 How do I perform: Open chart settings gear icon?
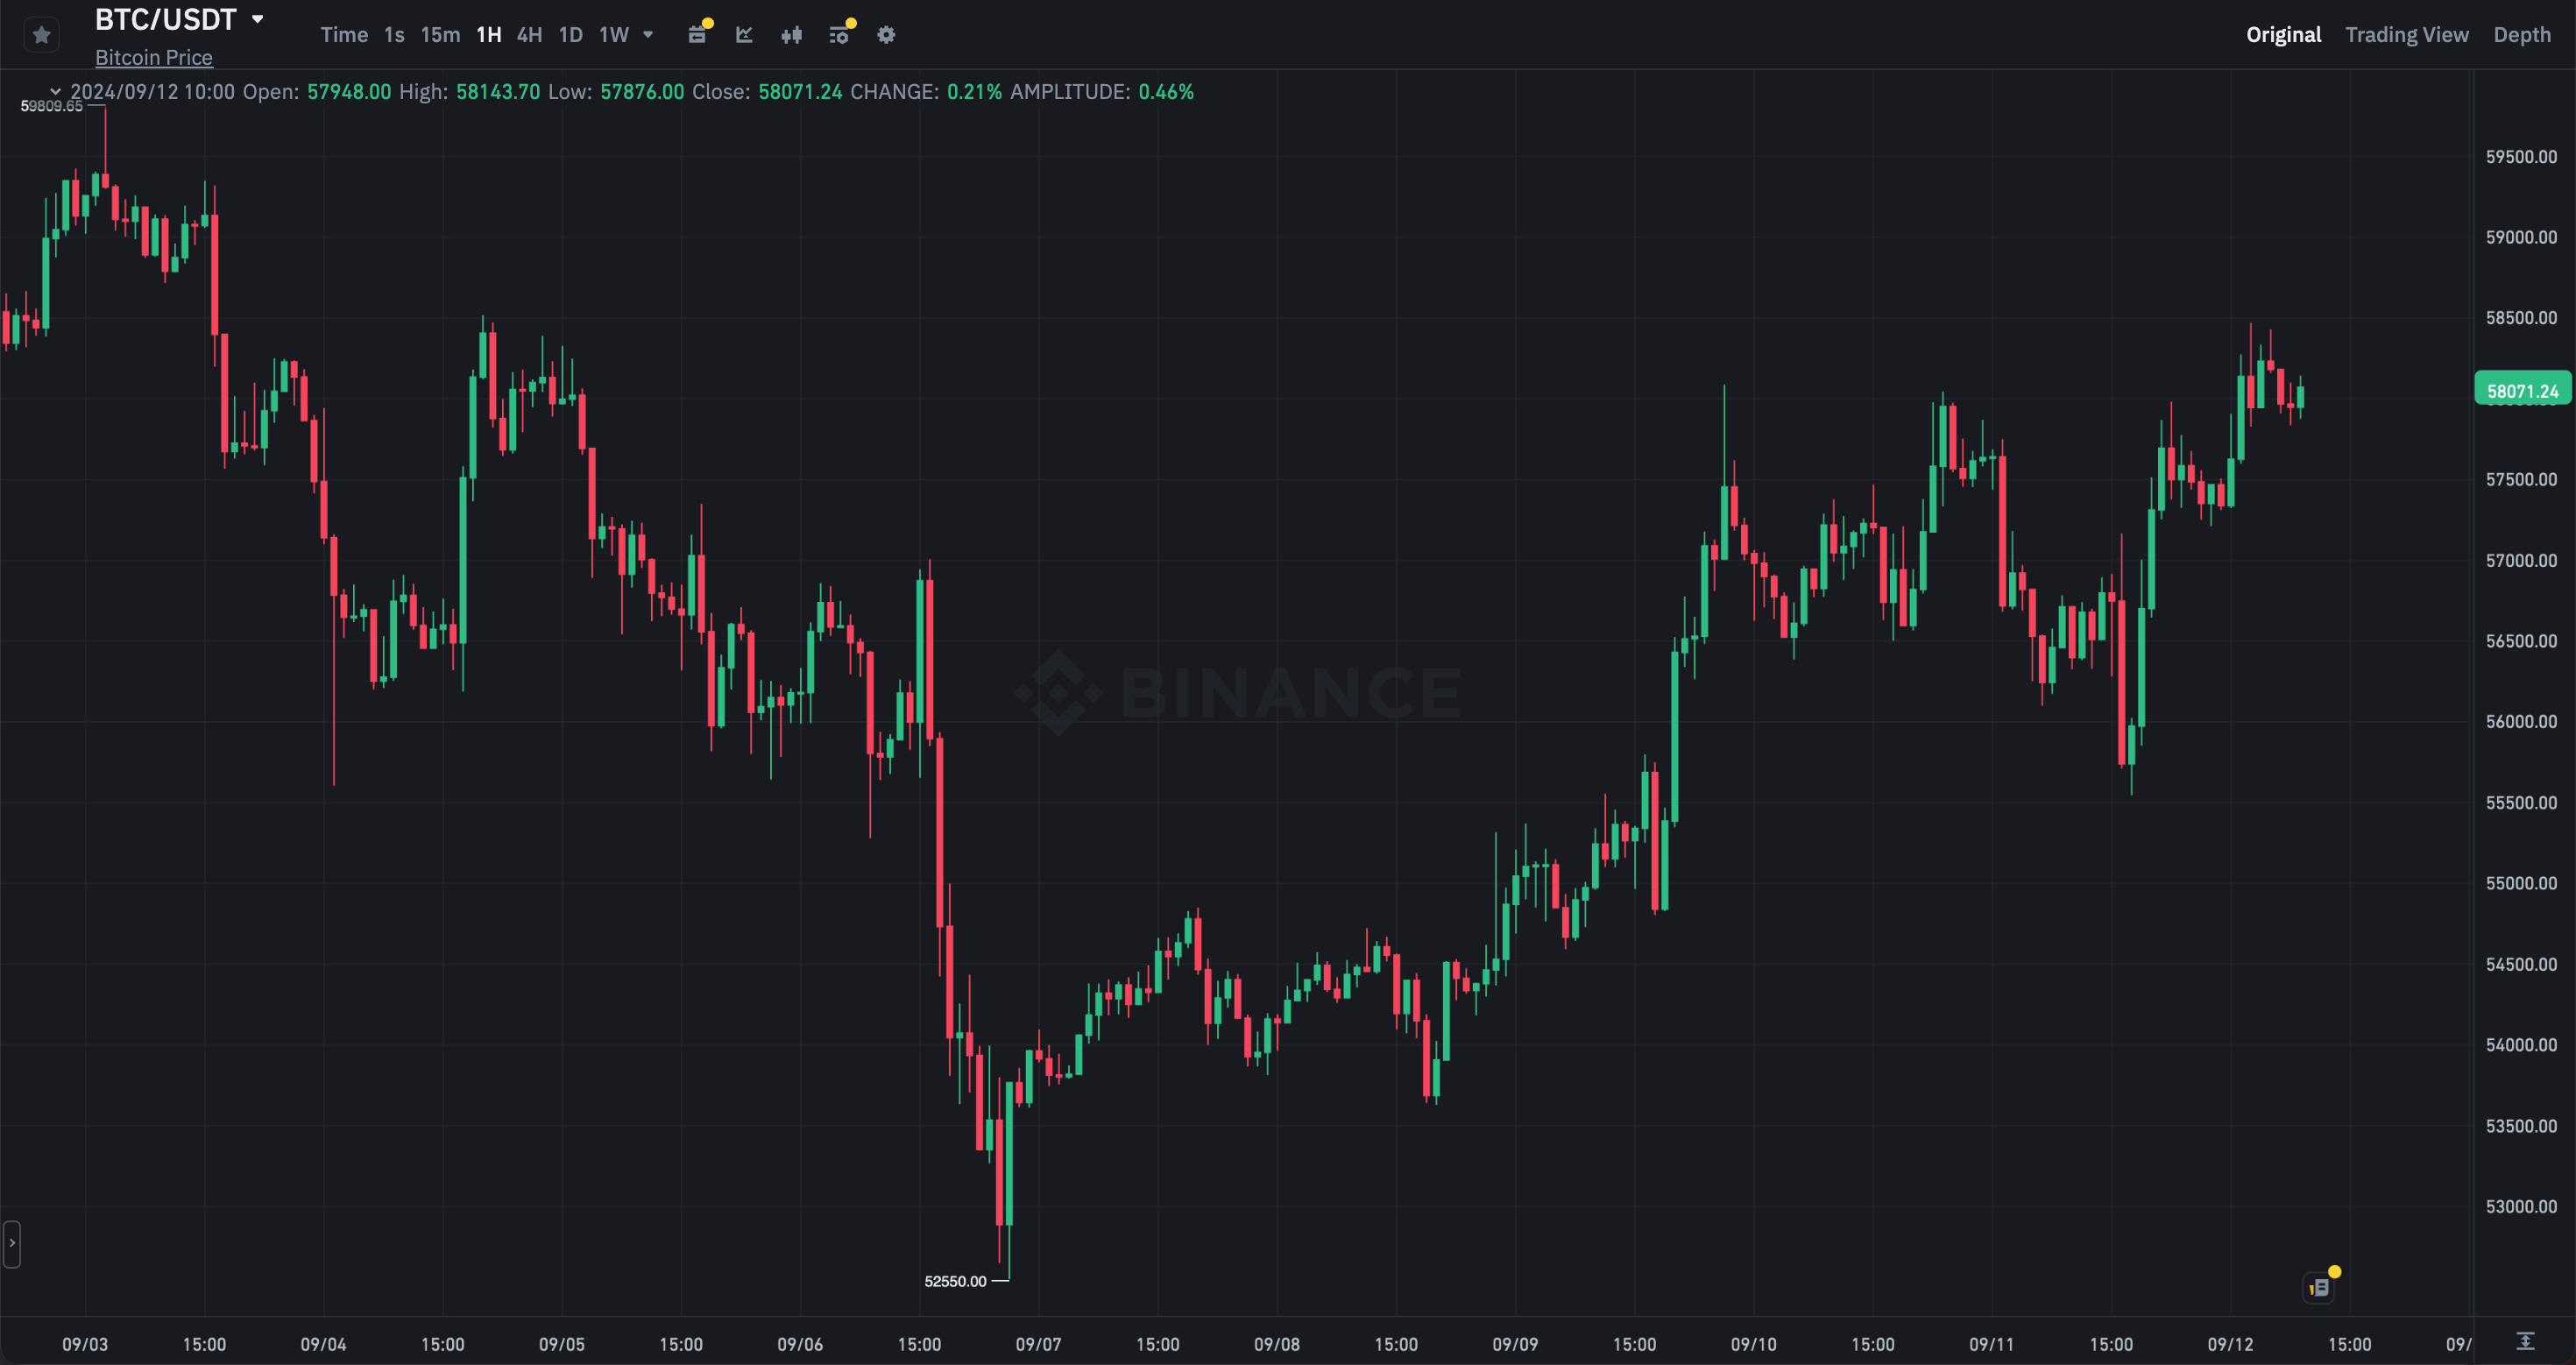pos(886,35)
